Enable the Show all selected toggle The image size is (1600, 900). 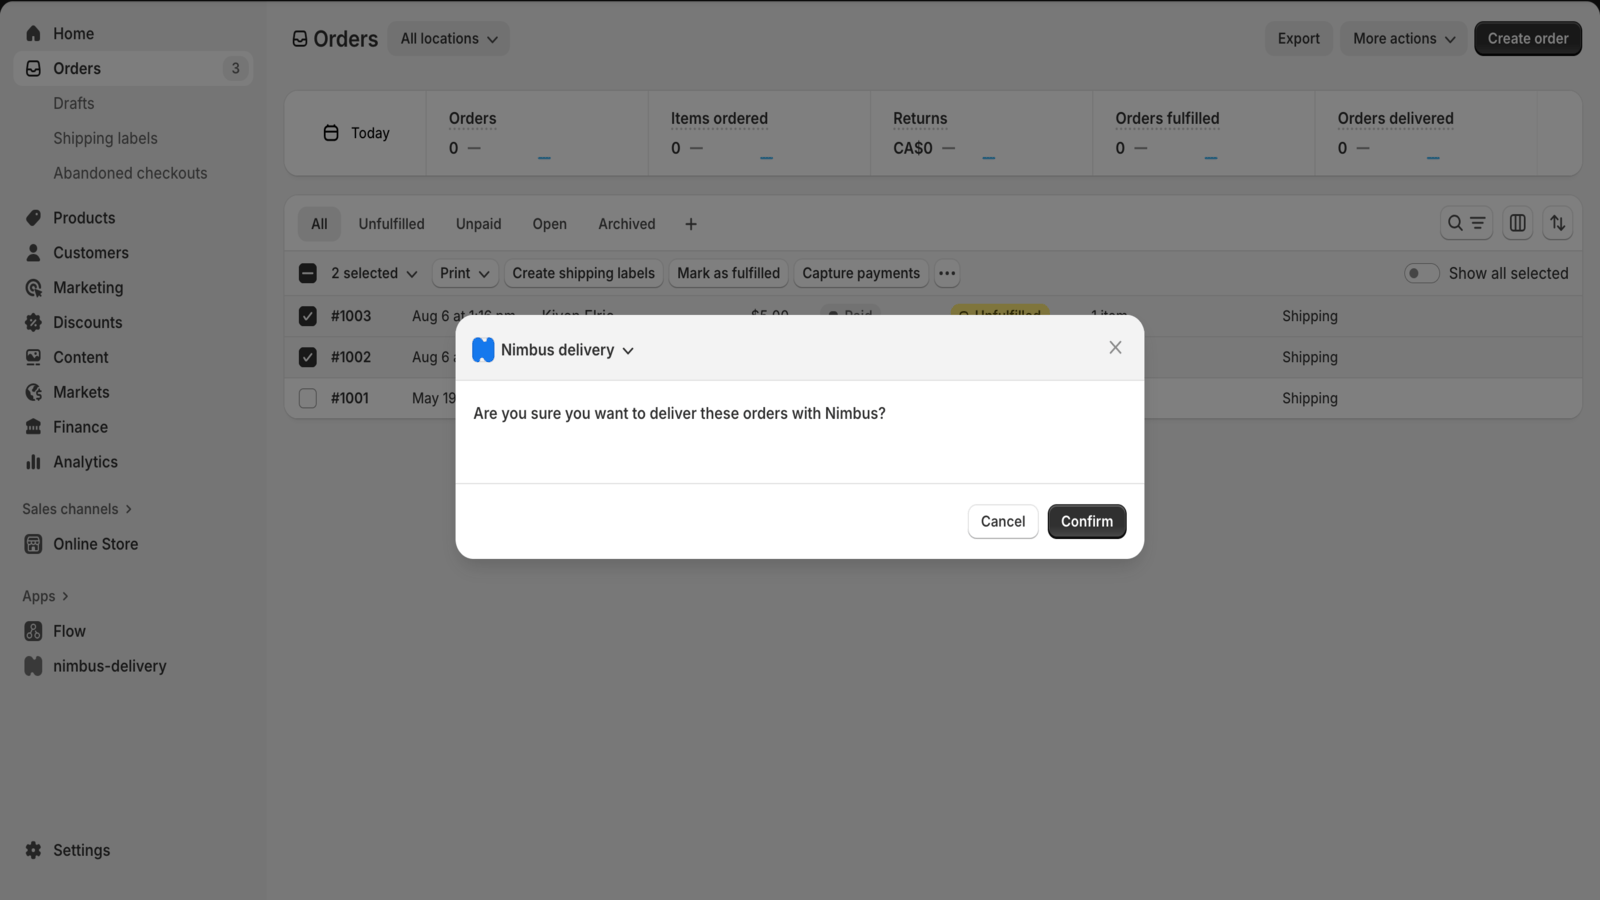coord(1421,272)
